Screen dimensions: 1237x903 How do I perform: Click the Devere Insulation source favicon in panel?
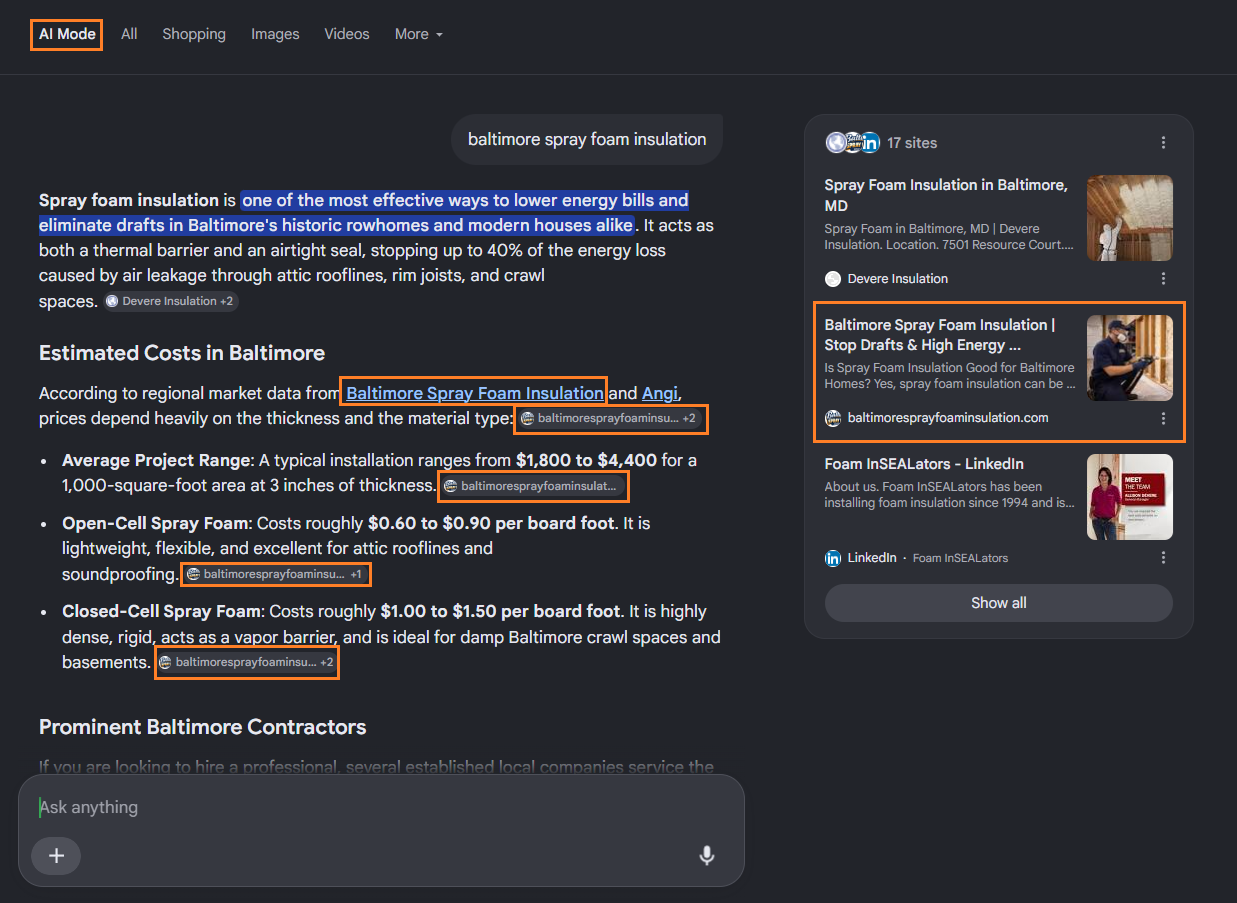tap(832, 279)
